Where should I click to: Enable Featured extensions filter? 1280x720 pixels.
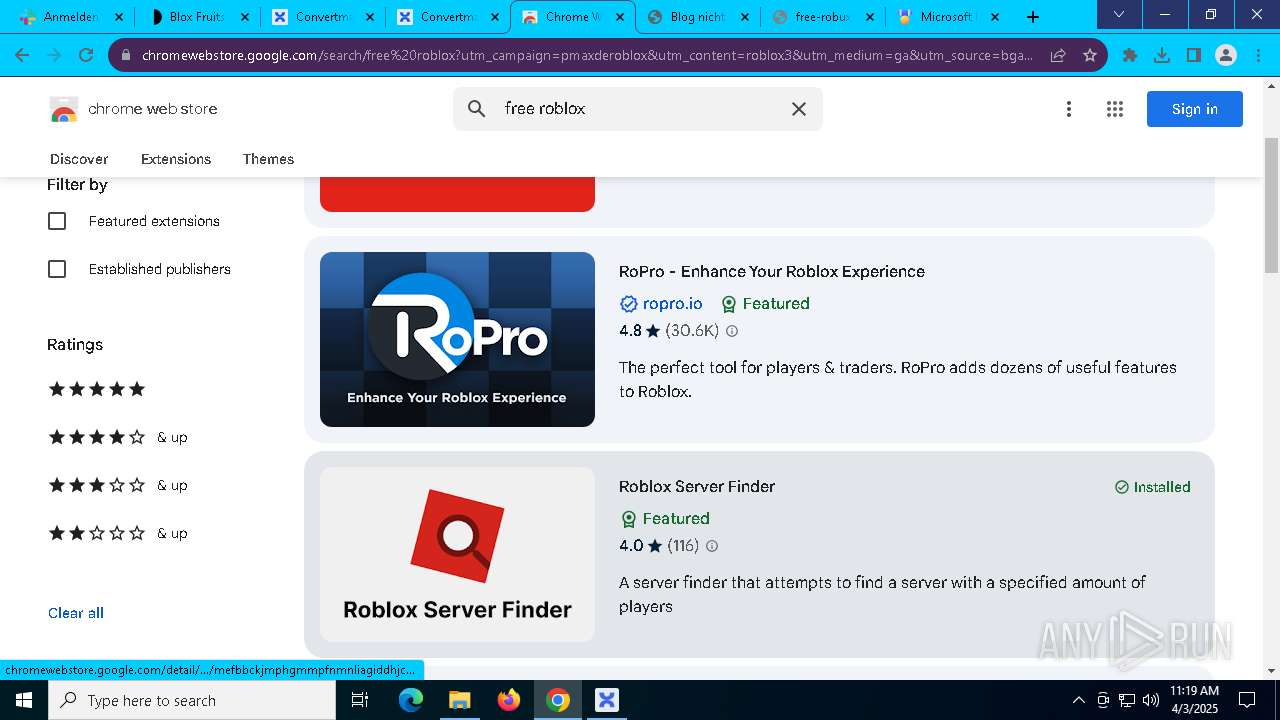pos(57,221)
